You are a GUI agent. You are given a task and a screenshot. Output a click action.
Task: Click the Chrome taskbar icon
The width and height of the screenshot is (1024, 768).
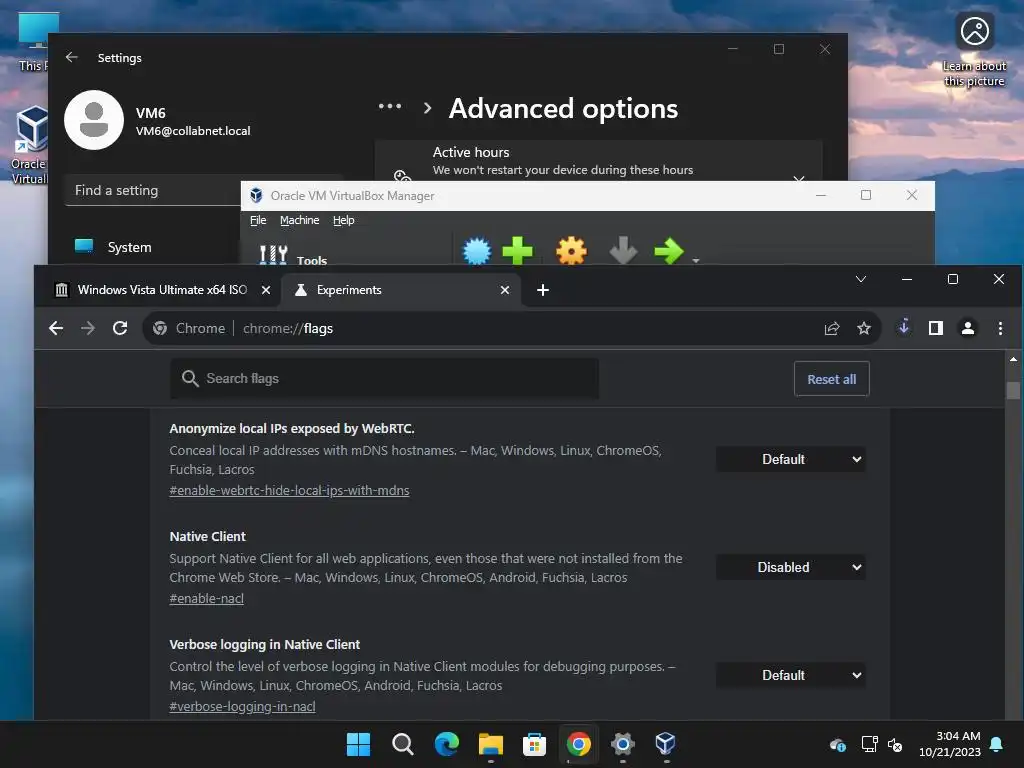click(x=579, y=744)
